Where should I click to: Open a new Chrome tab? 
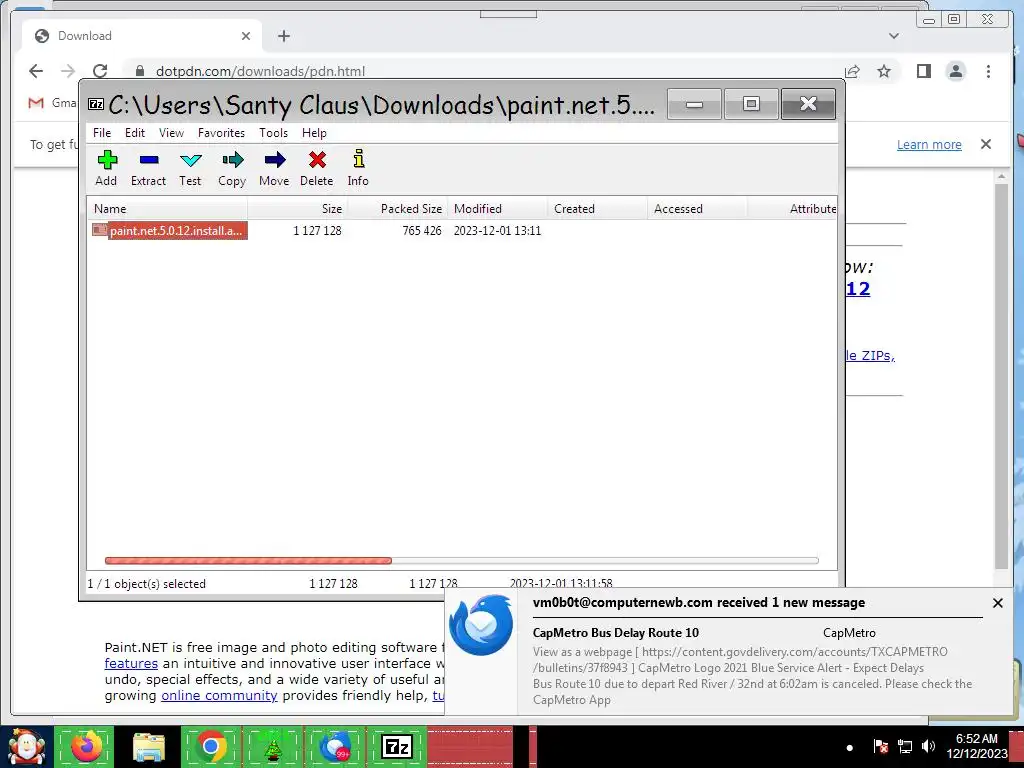coord(283,36)
